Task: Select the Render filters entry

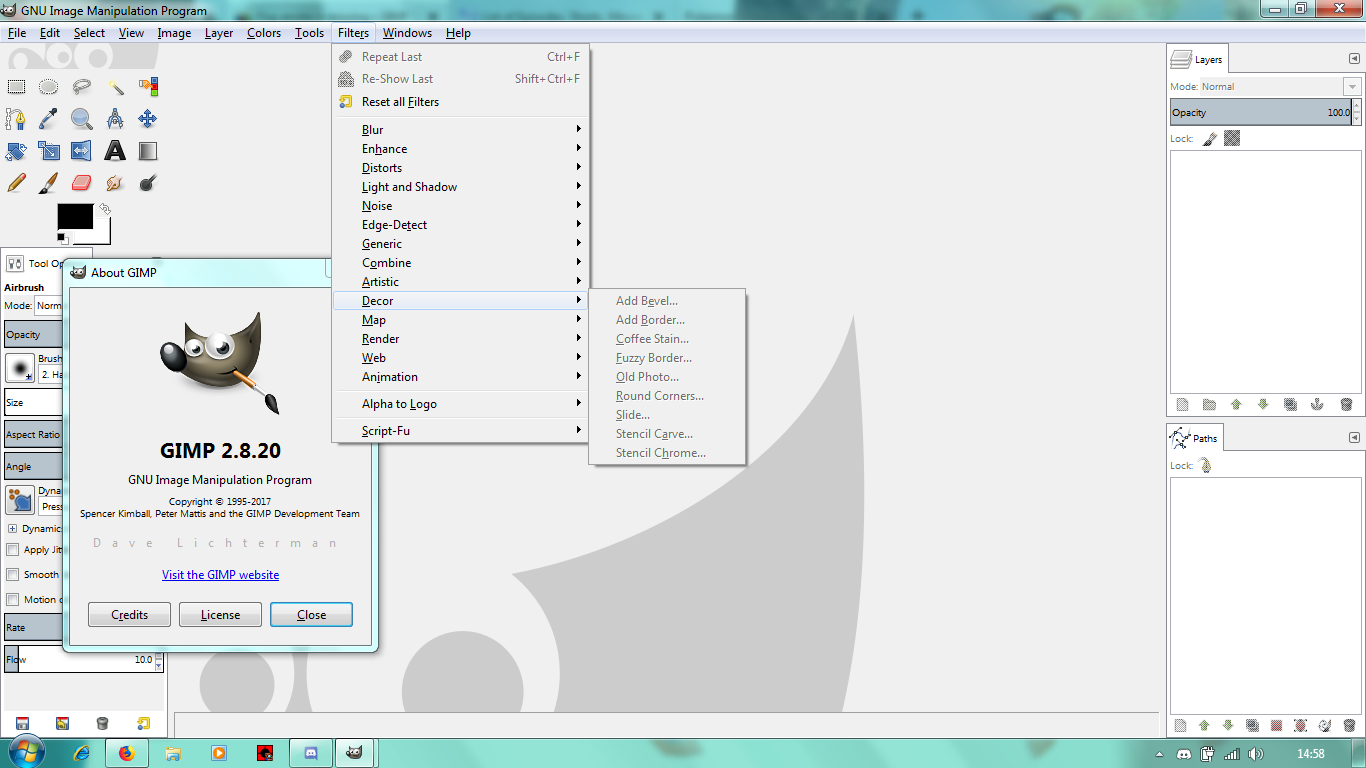Action: point(461,338)
